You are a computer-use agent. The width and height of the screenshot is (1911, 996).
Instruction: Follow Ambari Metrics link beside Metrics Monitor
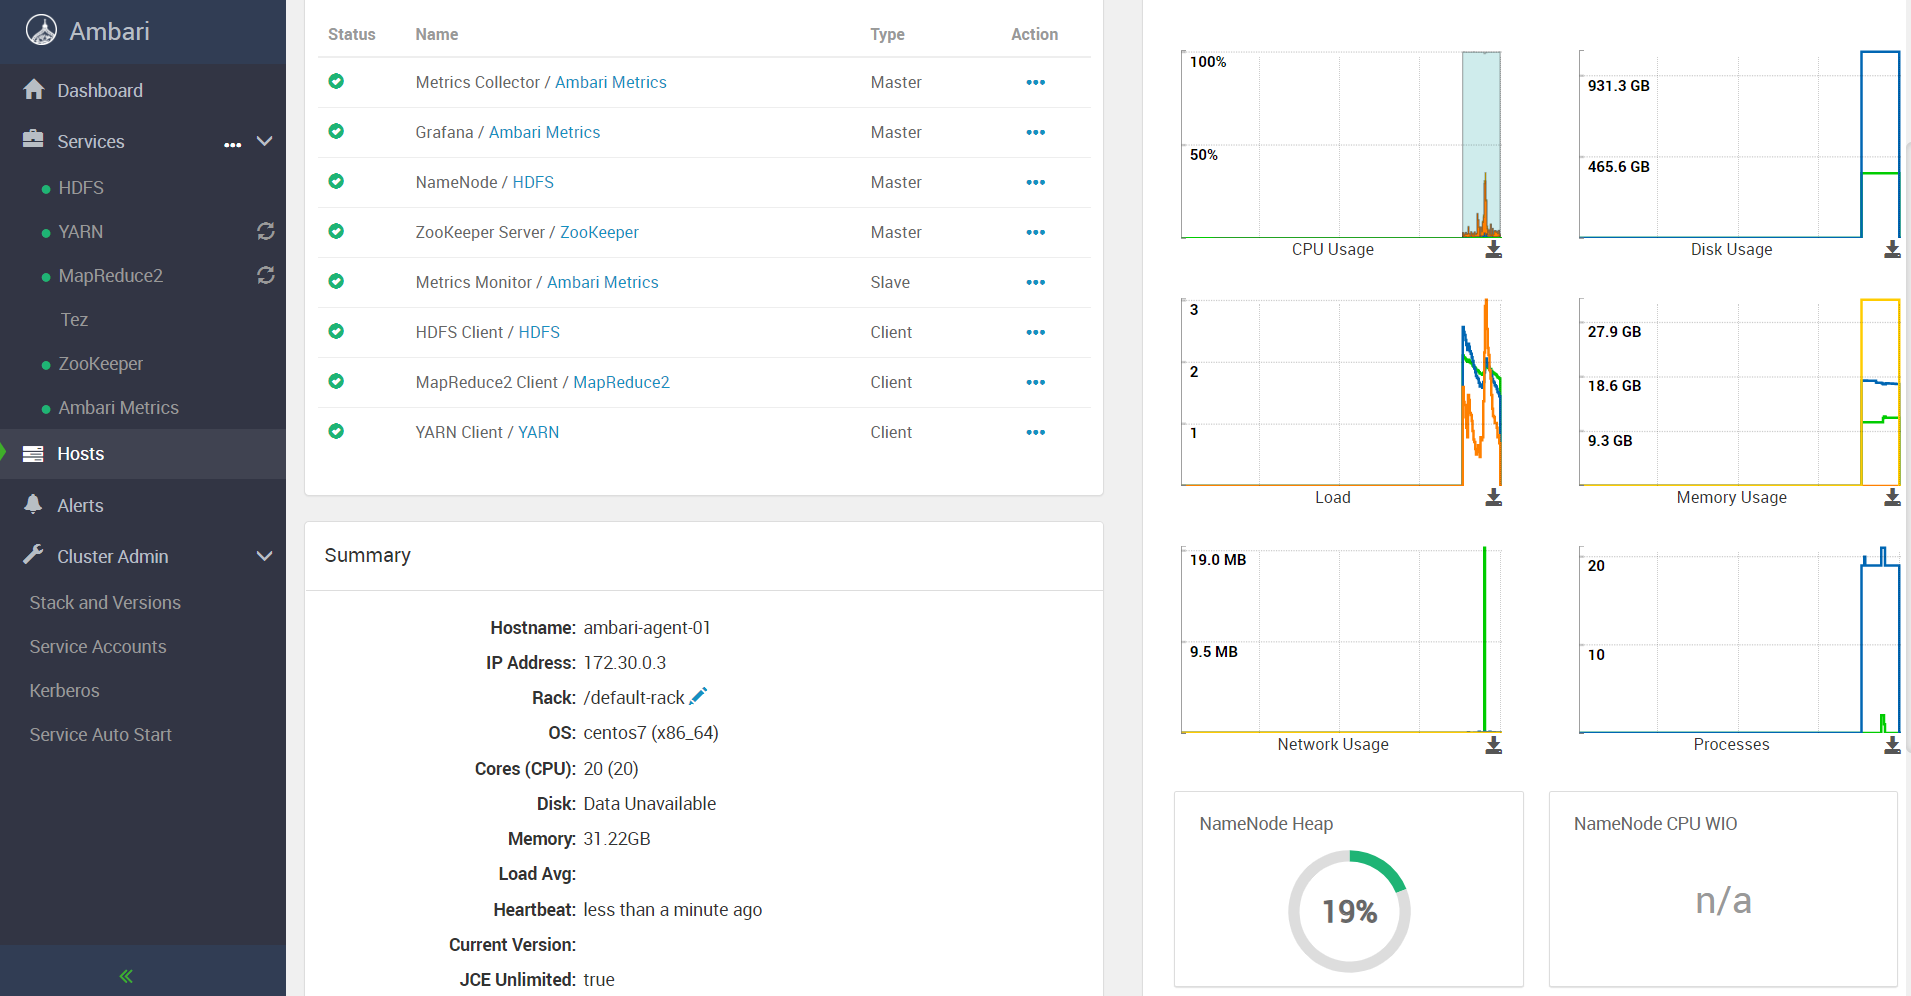point(602,282)
